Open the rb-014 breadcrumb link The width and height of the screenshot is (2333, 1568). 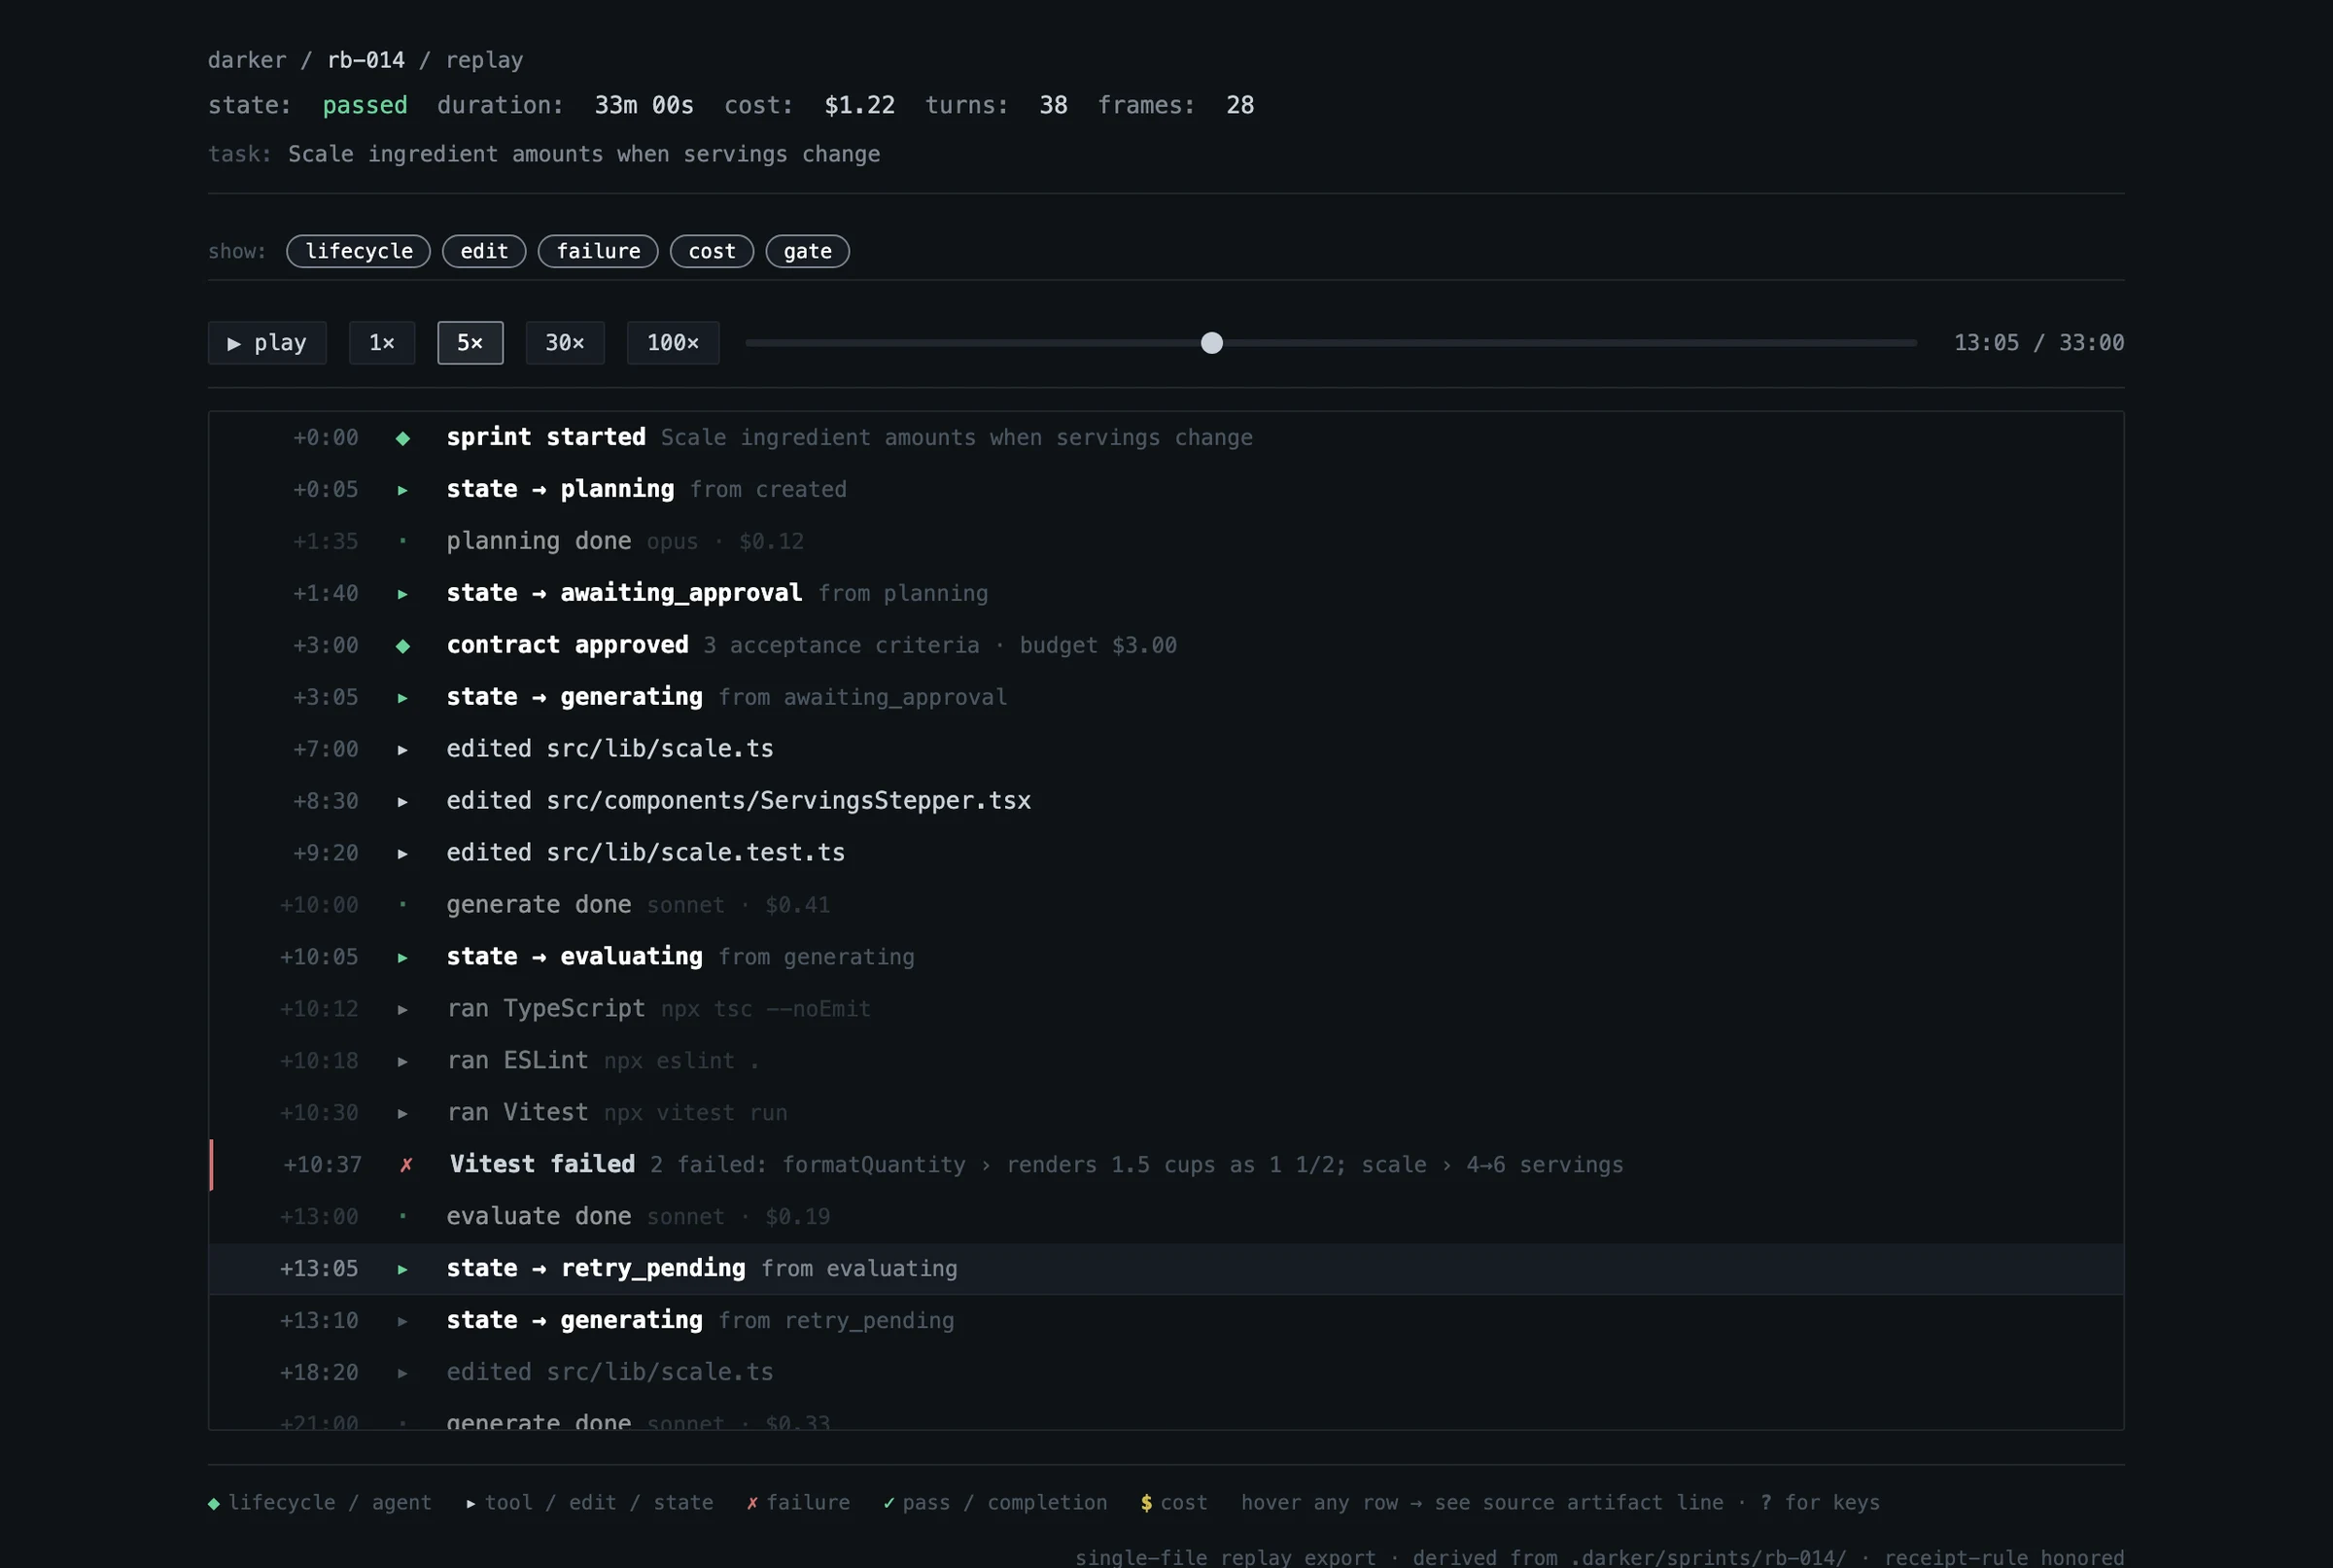click(x=366, y=60)
